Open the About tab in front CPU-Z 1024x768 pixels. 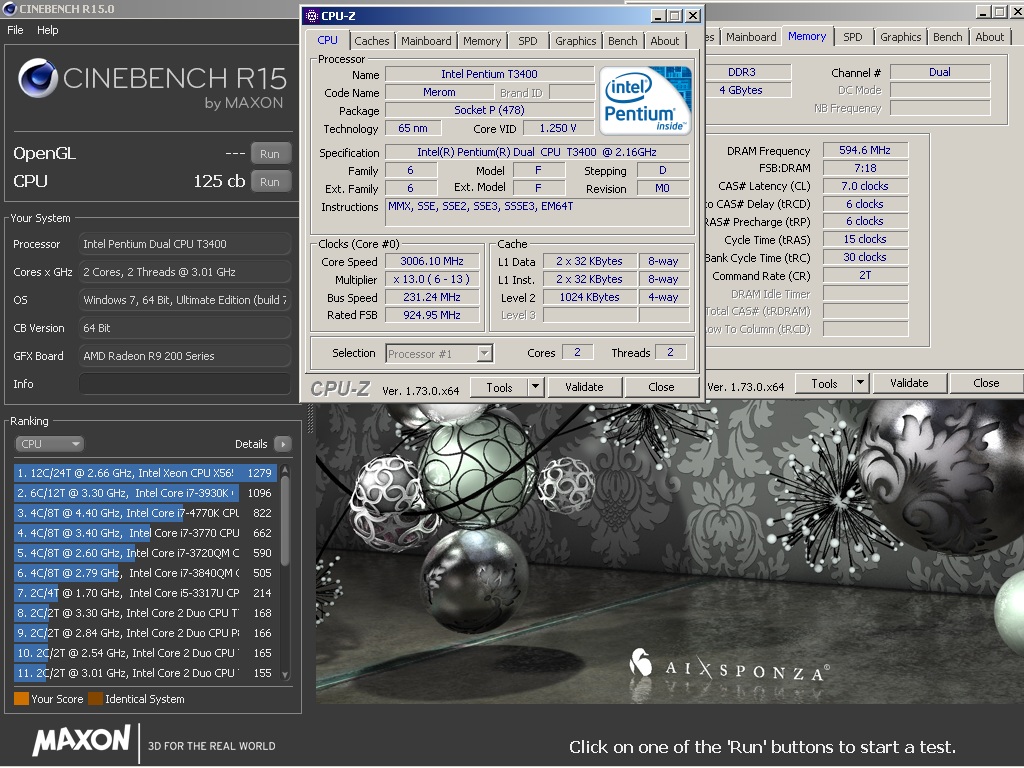click(x=665, y=40)
